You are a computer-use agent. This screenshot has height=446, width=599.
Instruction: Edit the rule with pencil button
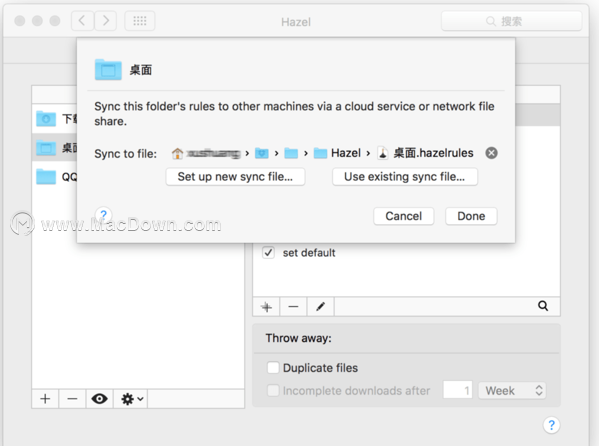click(321, 307)
